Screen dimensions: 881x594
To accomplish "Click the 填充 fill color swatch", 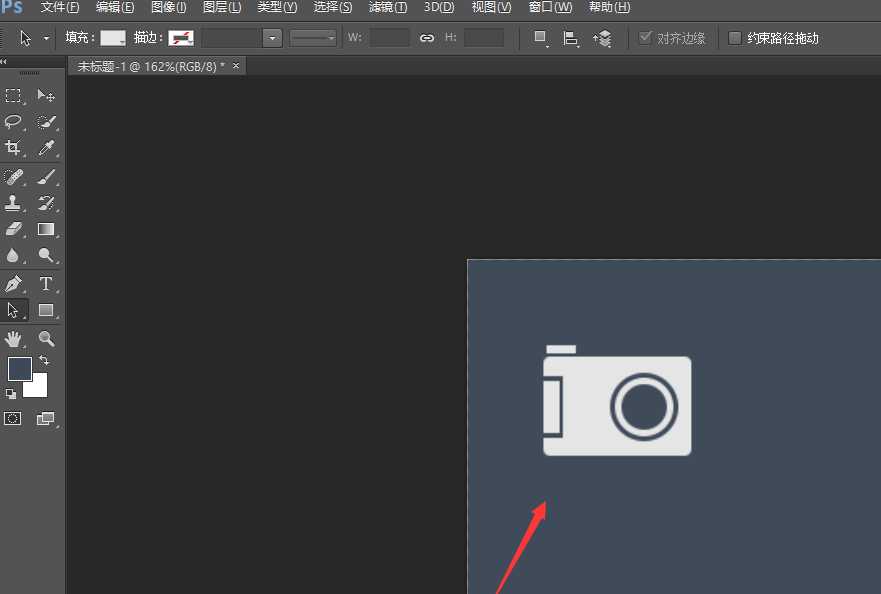I will (112, 38).
